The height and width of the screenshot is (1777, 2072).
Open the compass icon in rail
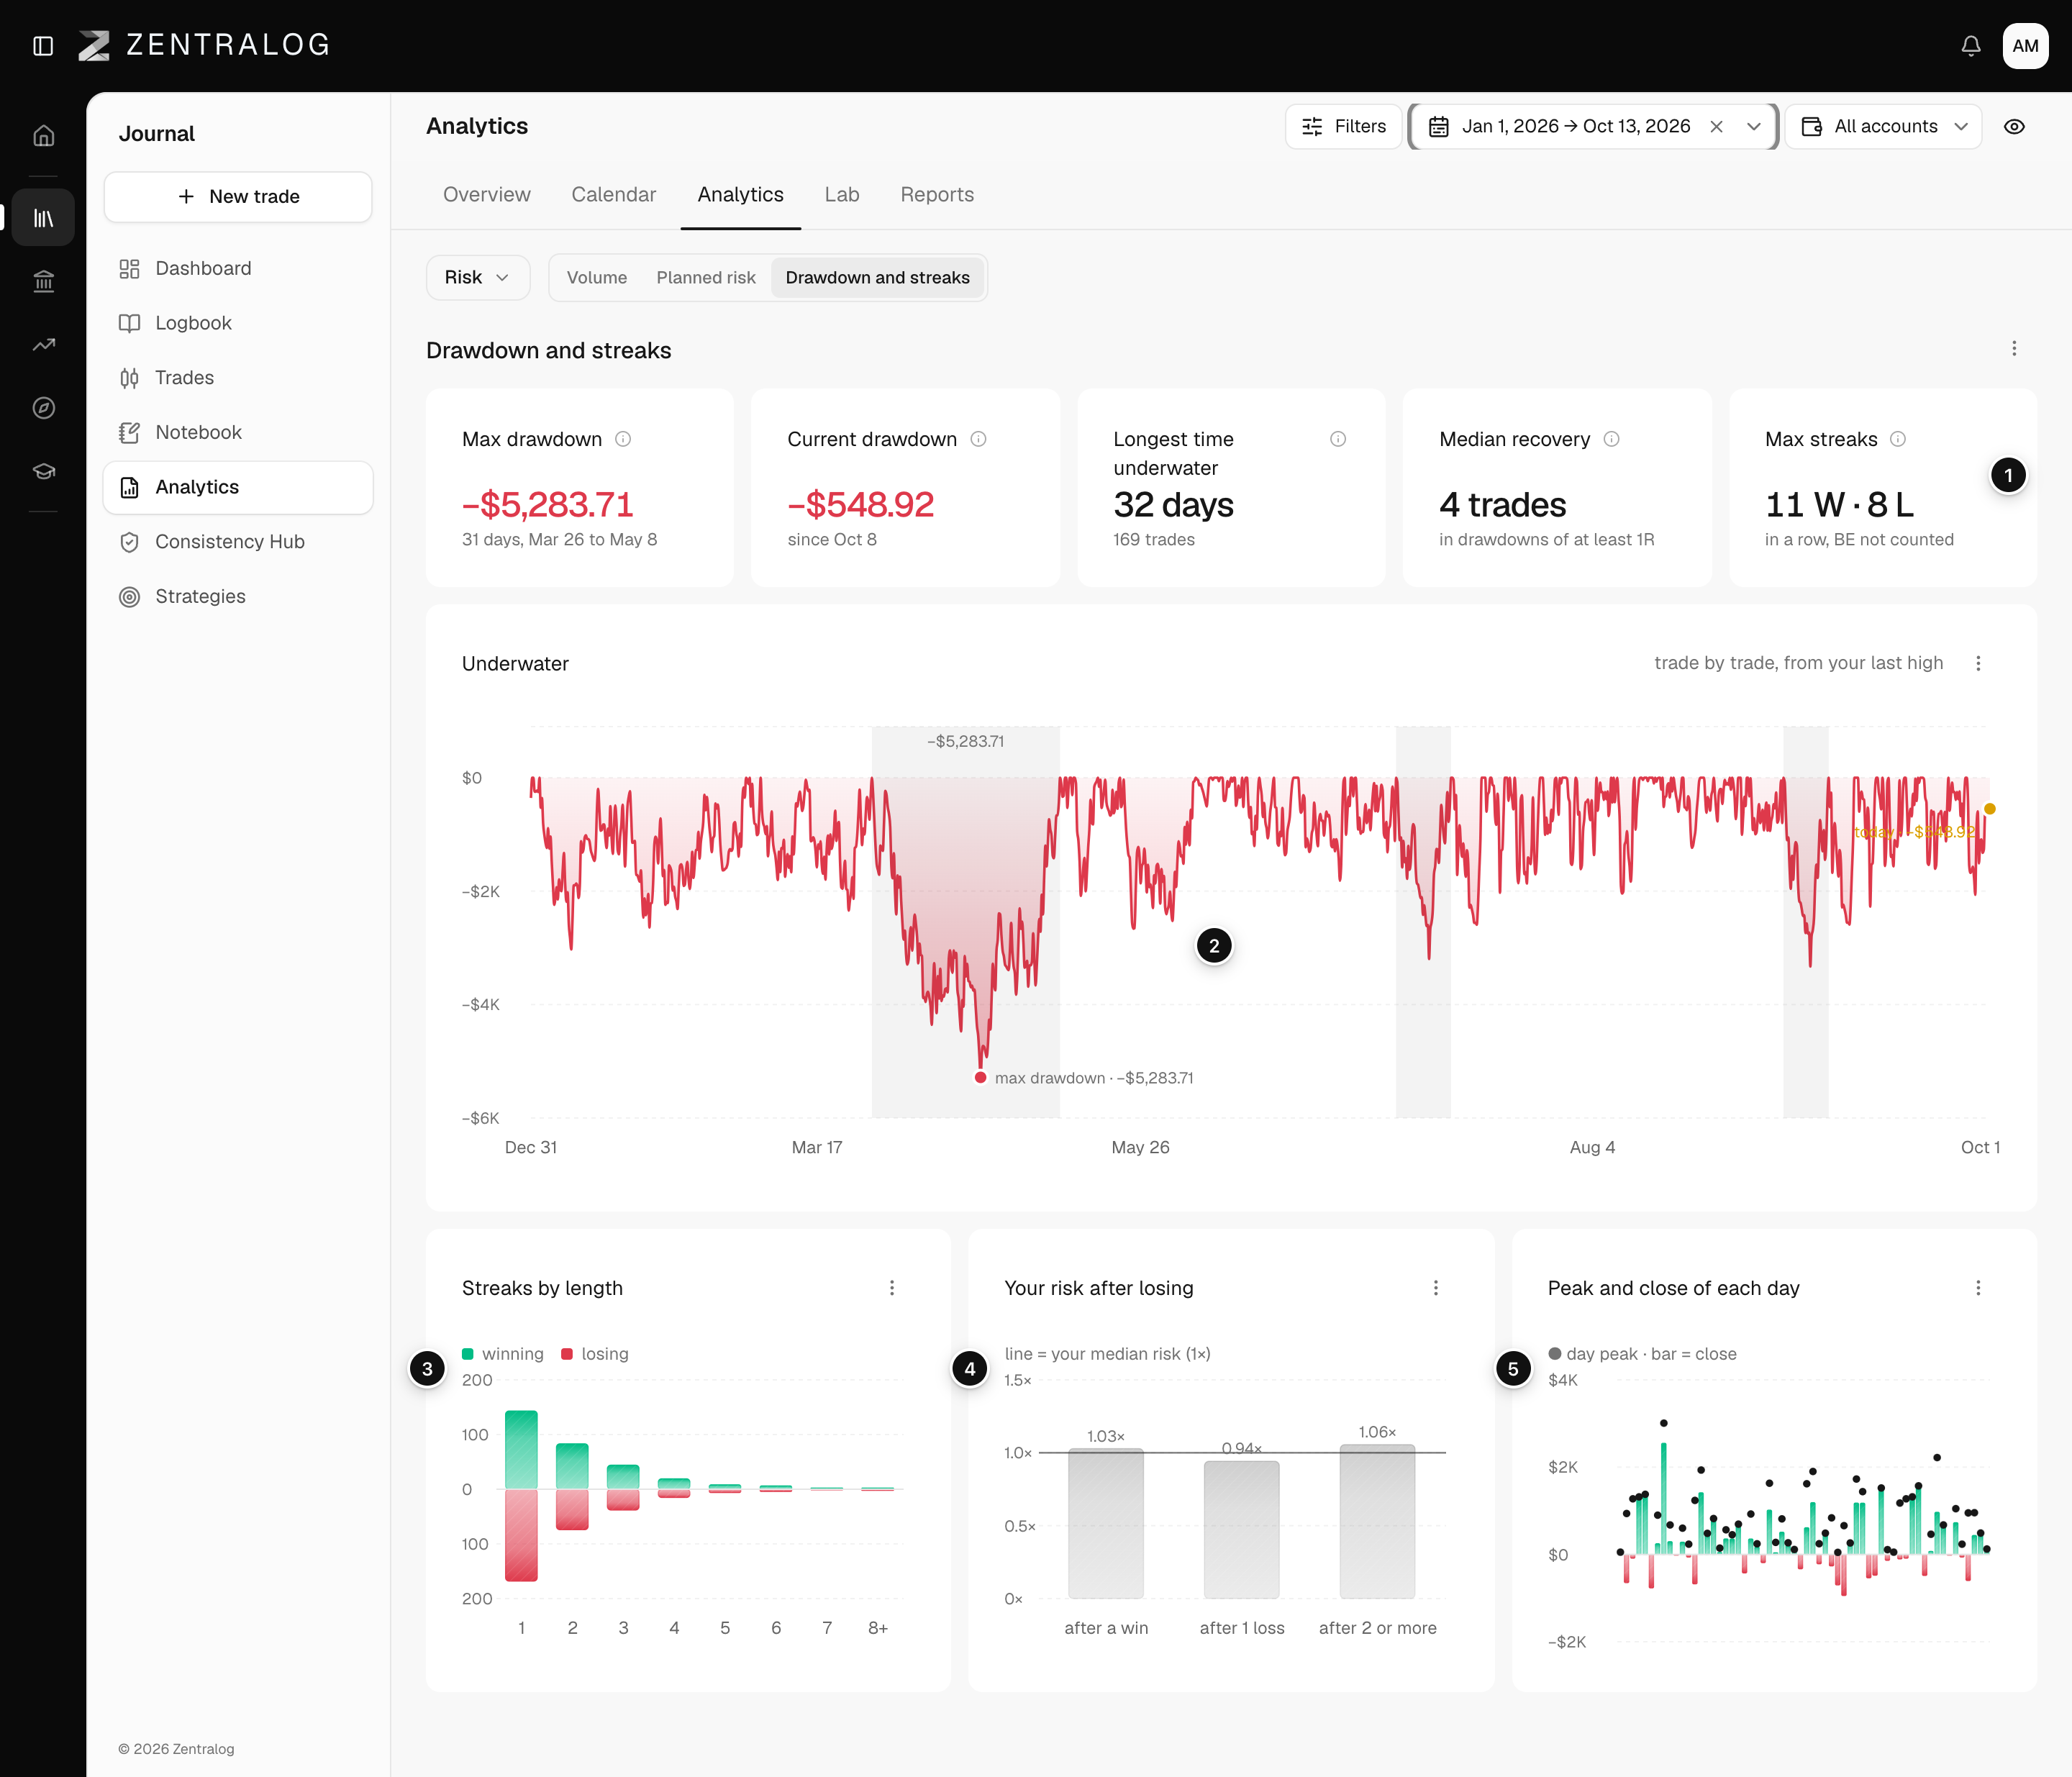(44, 407)
